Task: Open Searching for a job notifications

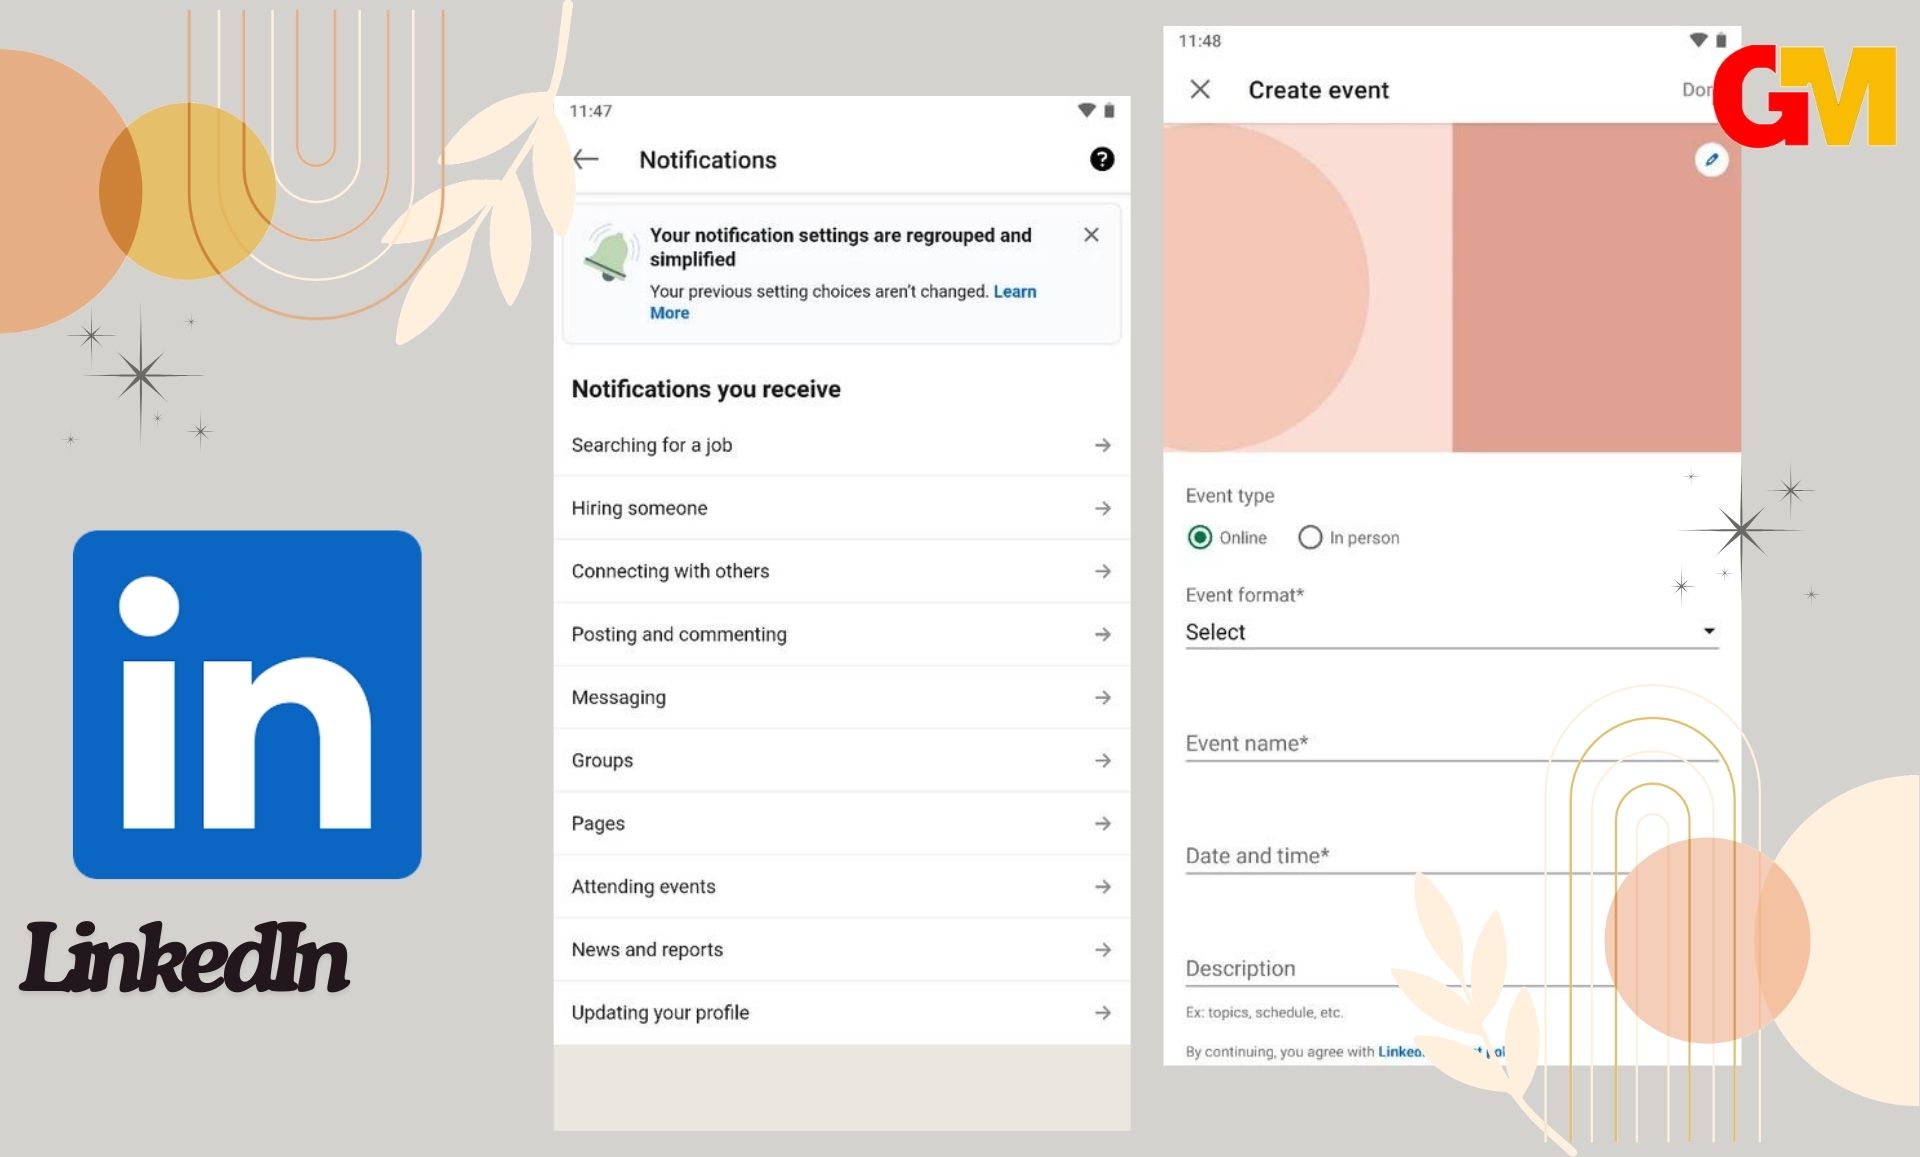Action: click(841, 445)
